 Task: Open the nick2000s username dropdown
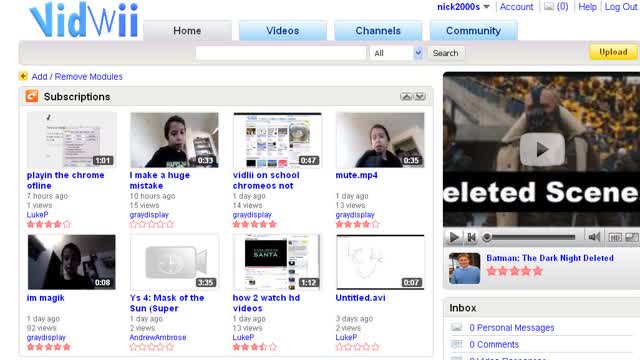pyautogui.click(x=463, y=7)
